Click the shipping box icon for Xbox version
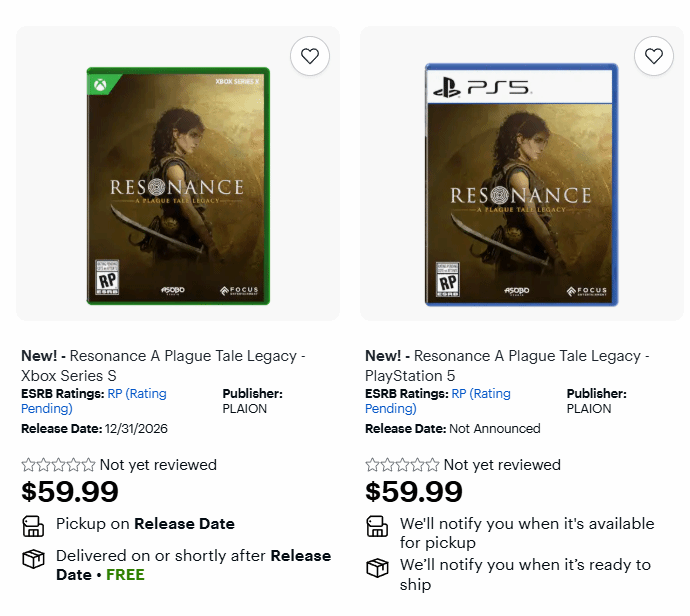This screenshot has width=690, height=616. point(33,559)
